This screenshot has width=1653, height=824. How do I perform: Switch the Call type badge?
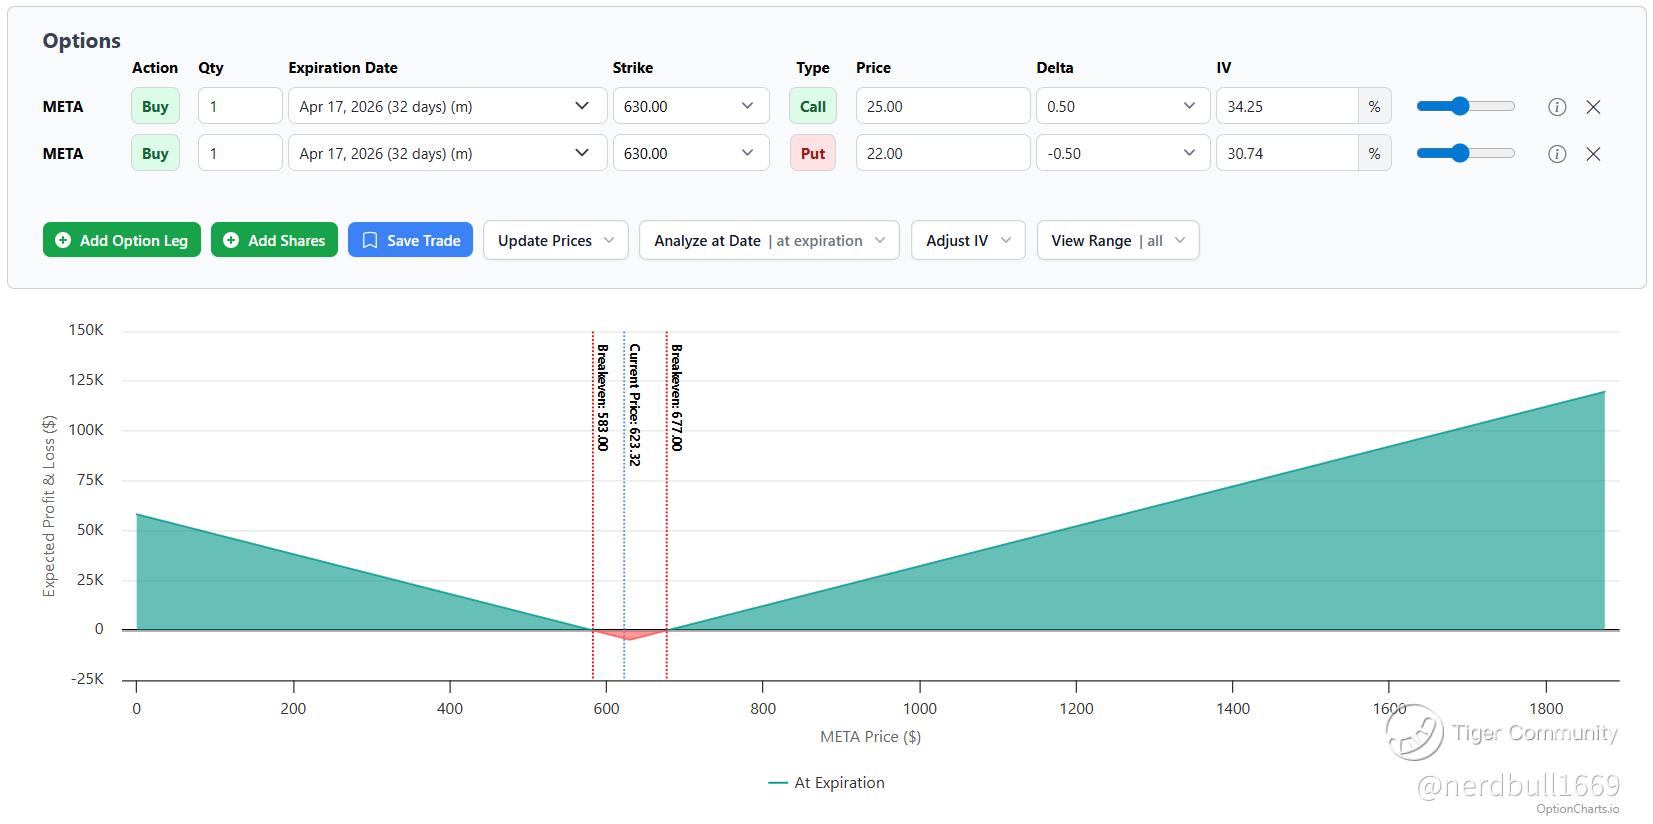[812, 107]
